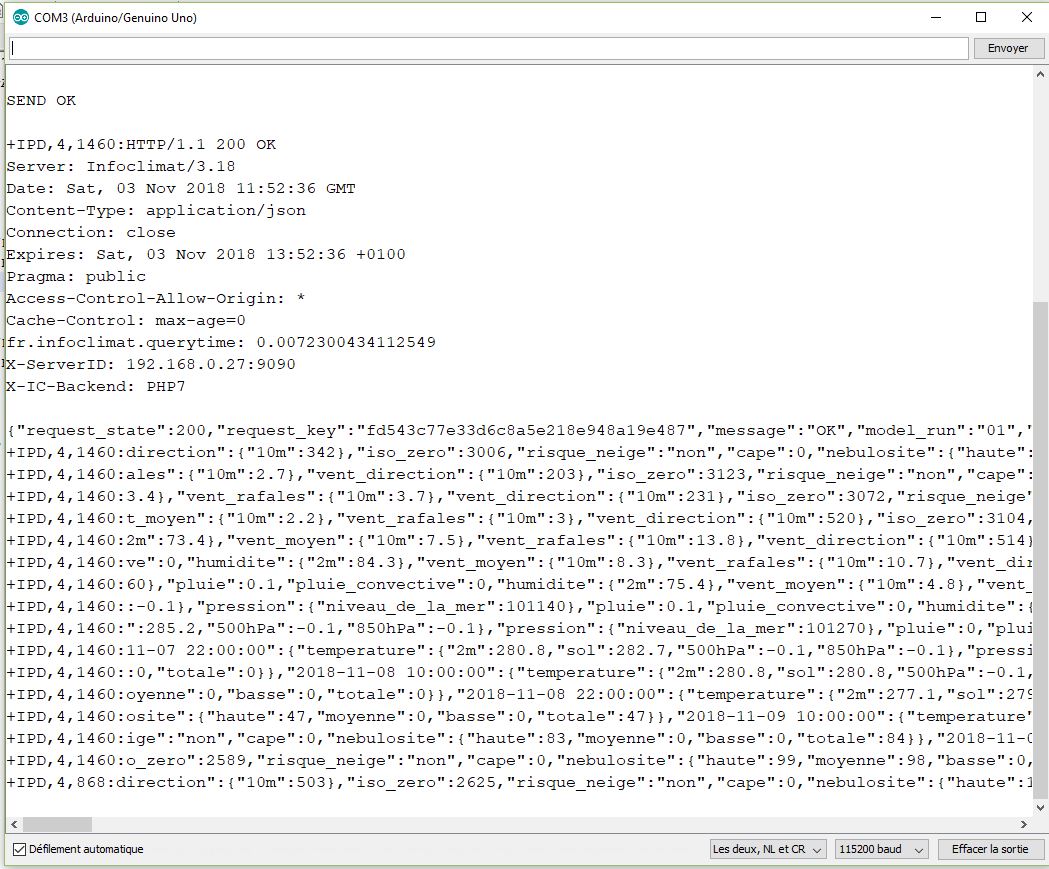Clear output using Effacer la sortie
This screenshot has width=1049, height=869.
pyautogui.click(x=991, y=849)
